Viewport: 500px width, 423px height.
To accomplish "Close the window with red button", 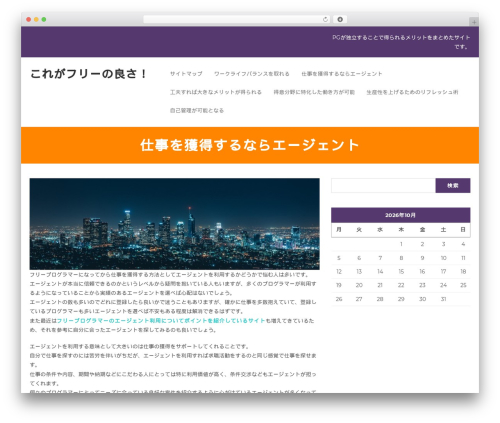I will click(29, 20).
